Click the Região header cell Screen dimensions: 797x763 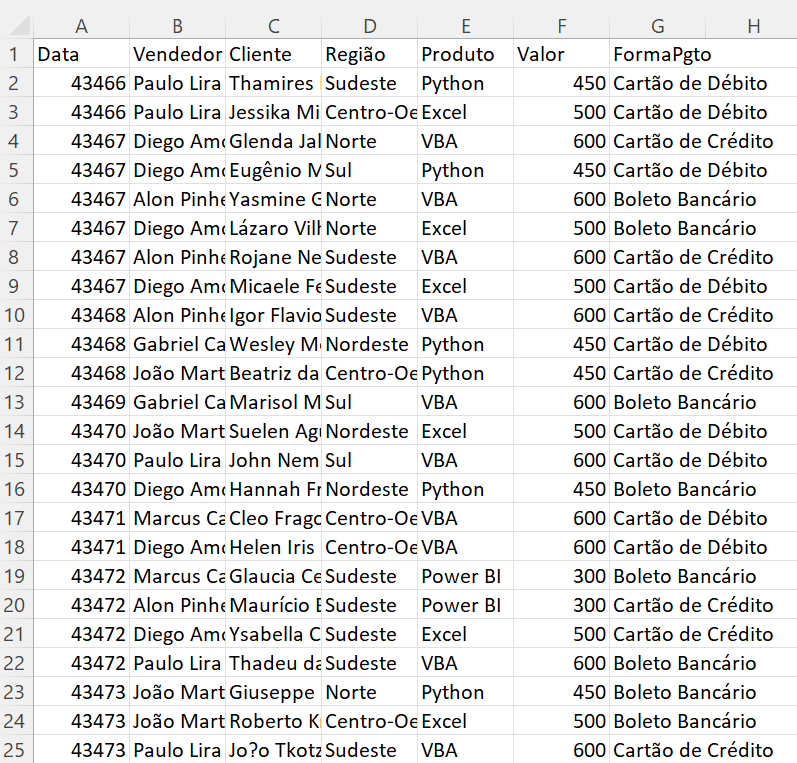pyautogui.click(x=370, y=54)
